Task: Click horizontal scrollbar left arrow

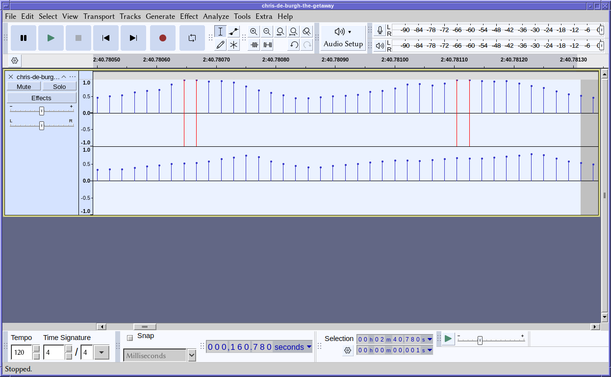Action: (x=101, y=327)
